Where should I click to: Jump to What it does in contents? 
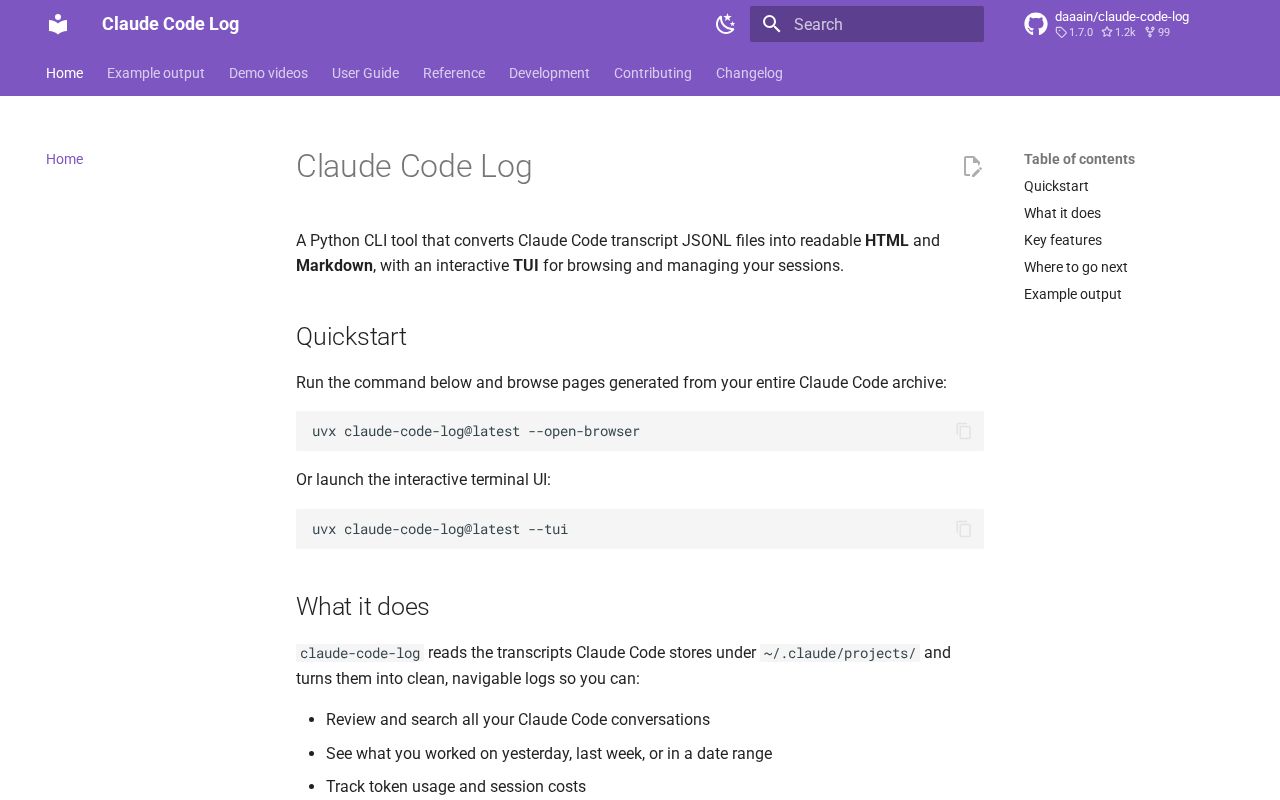(1062, 213)
